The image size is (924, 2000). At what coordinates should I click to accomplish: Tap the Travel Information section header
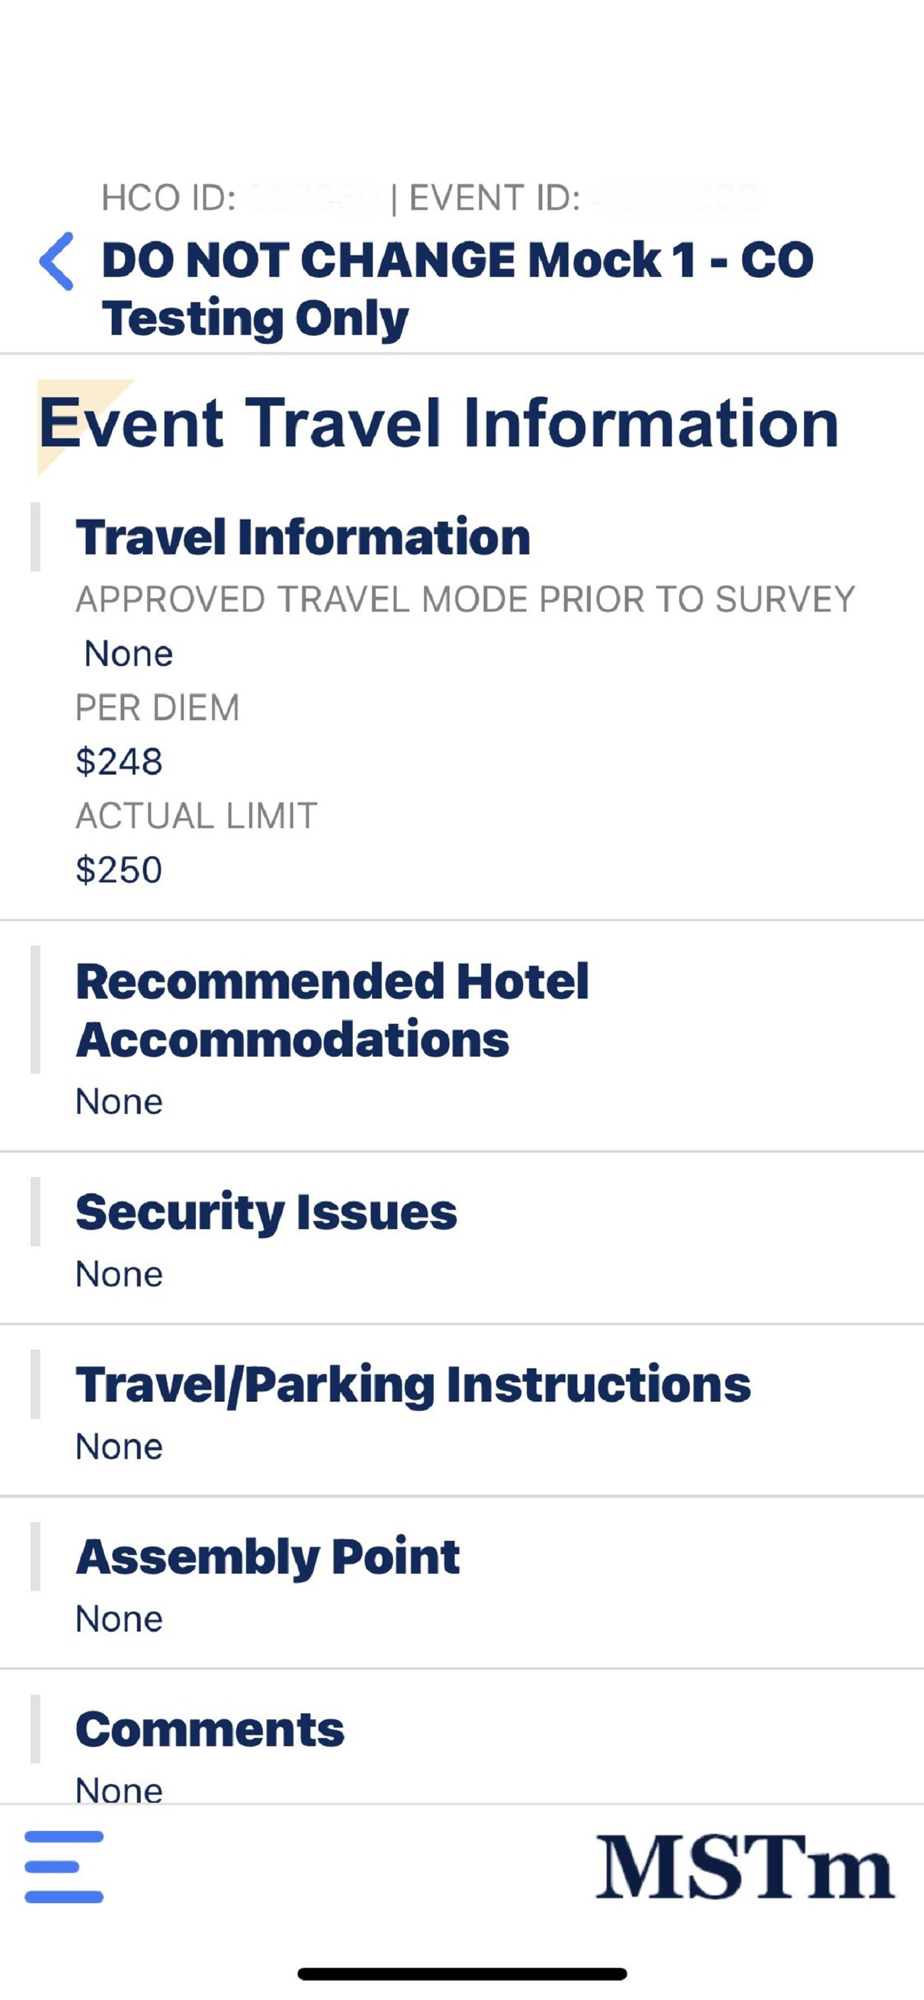click(303, 538)
